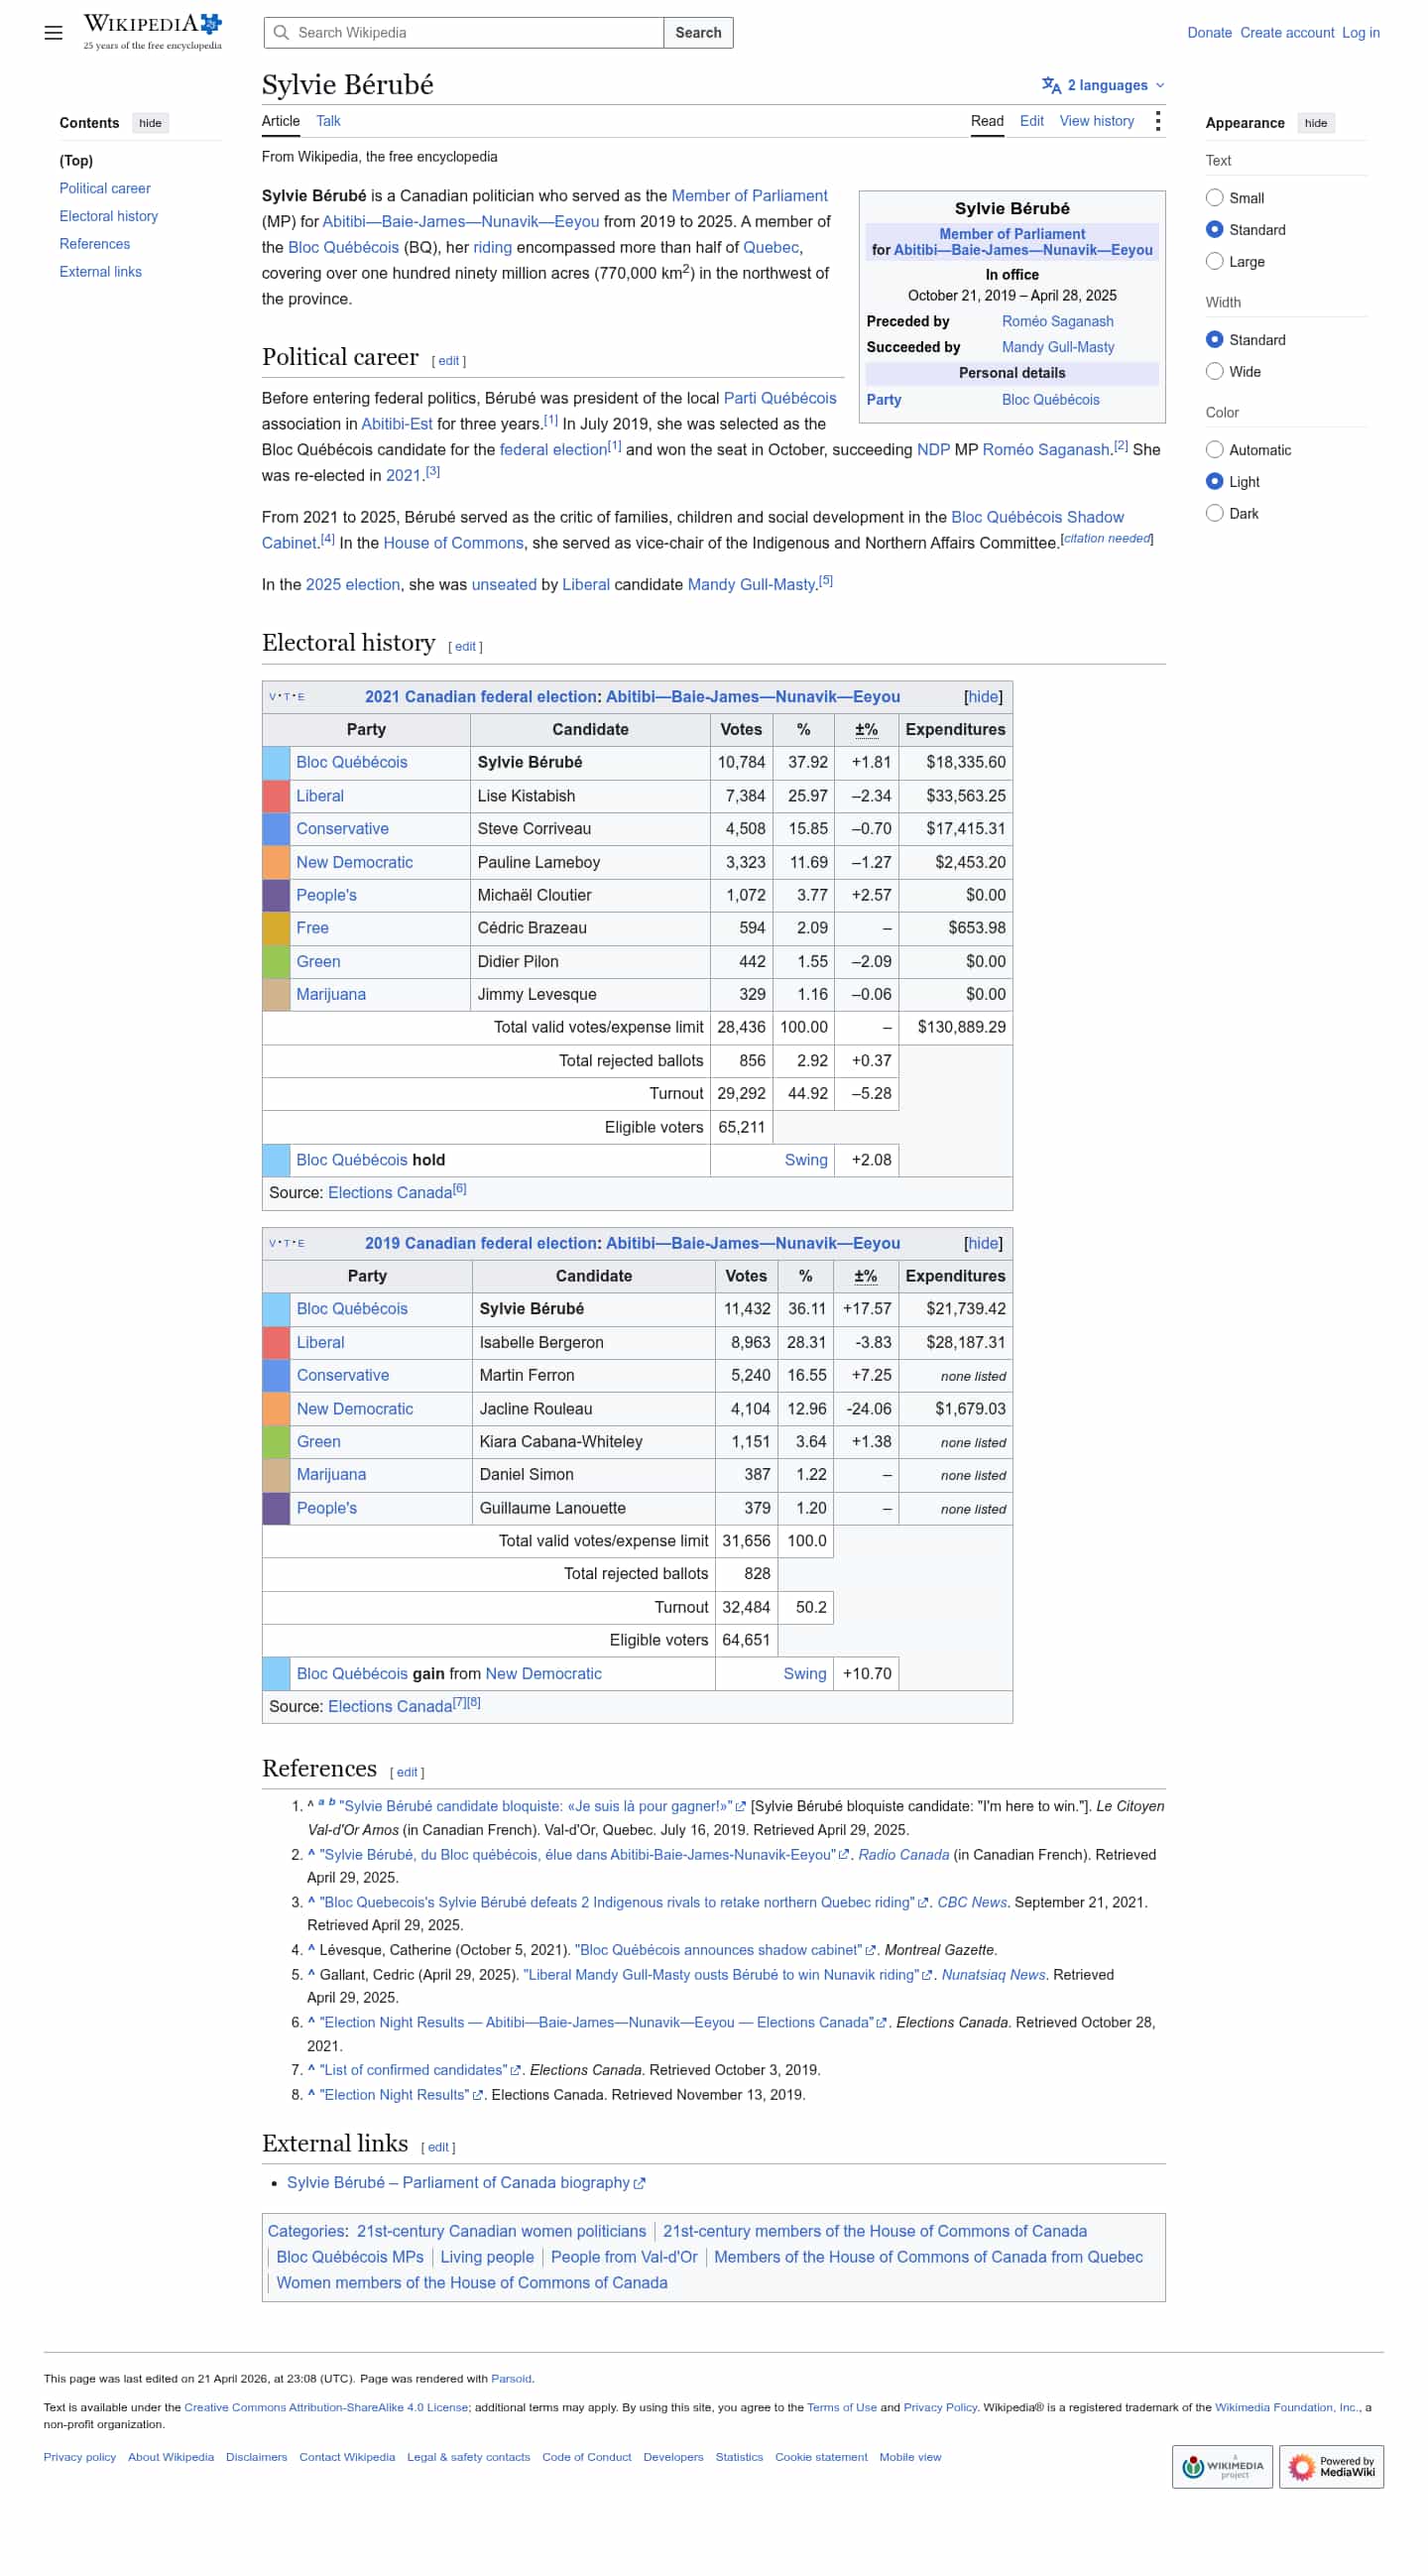The height and width of the screenshot is (2576, 1428).
Task: Select Automatic color mode
Action: (1214, 450)
